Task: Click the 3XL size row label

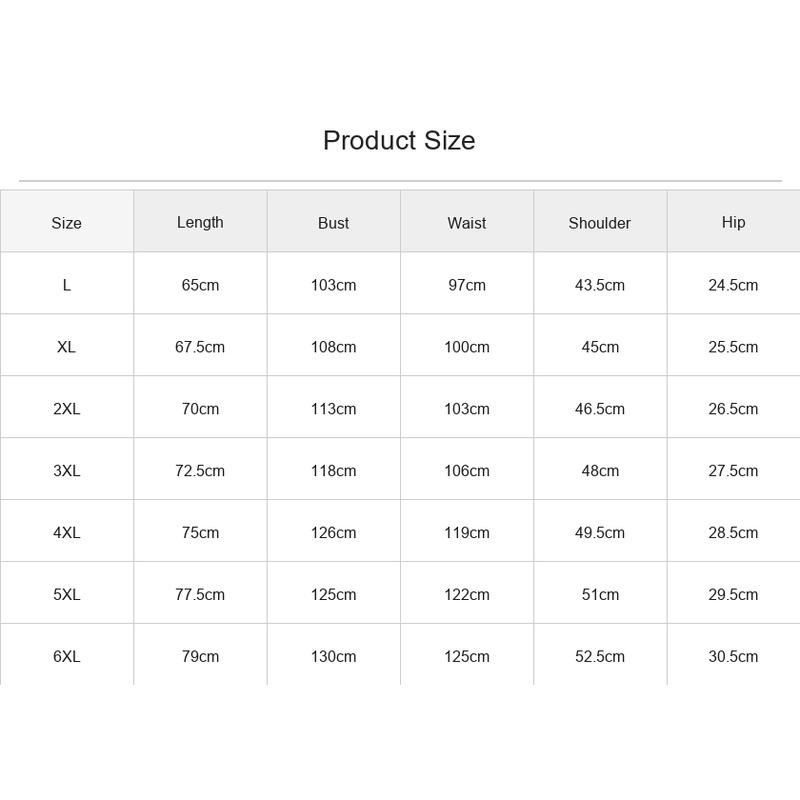Action: point(66,470)
